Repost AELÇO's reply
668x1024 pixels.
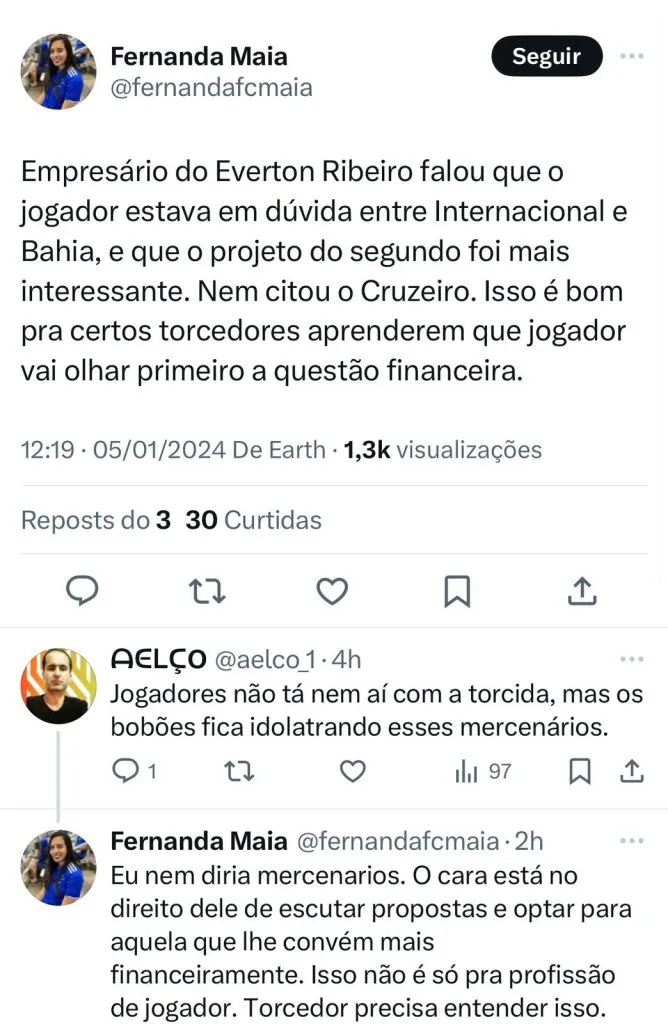click(x=239, y=771)
